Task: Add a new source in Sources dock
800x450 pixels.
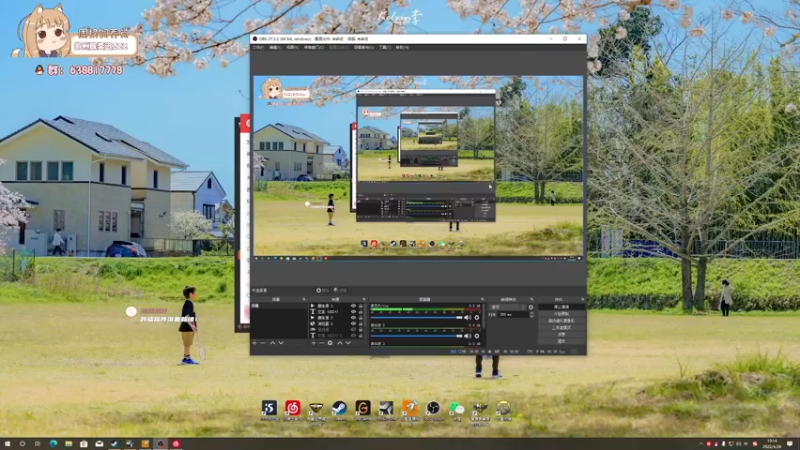Action: (314, 343)
